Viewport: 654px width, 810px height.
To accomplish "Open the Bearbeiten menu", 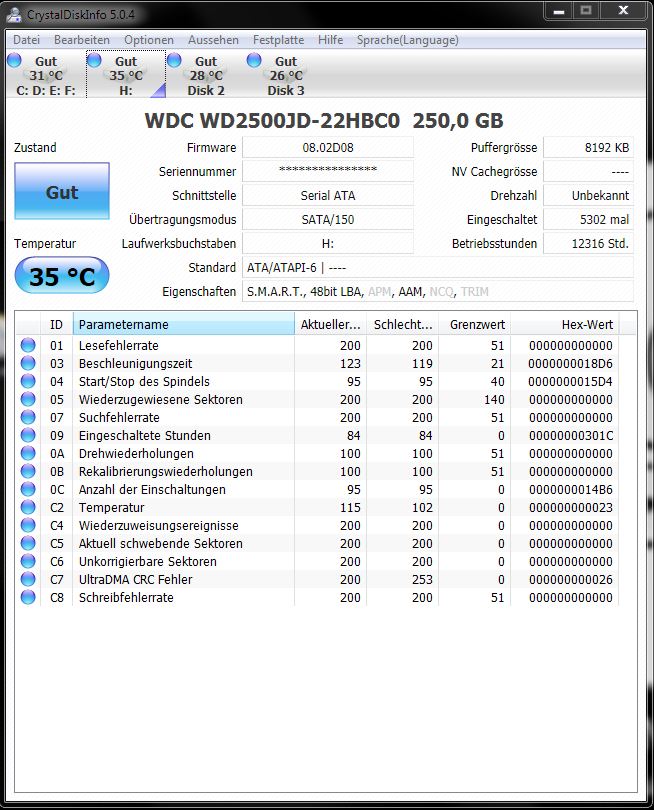I will (82, 40).
